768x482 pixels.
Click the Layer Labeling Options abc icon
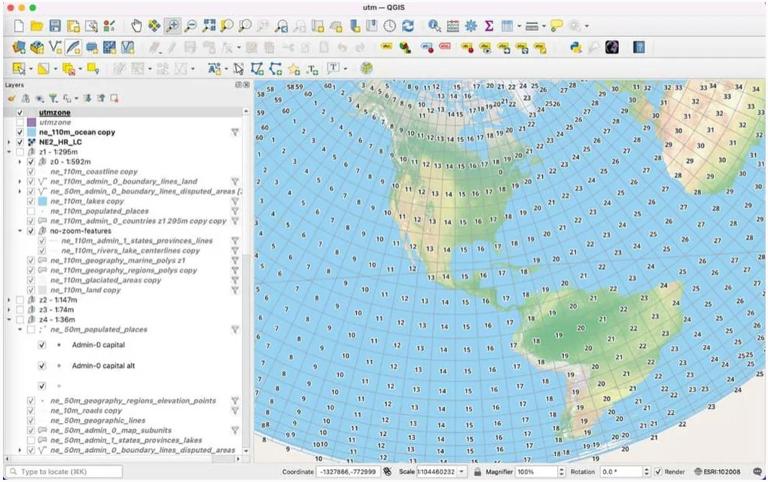[386, 48]
